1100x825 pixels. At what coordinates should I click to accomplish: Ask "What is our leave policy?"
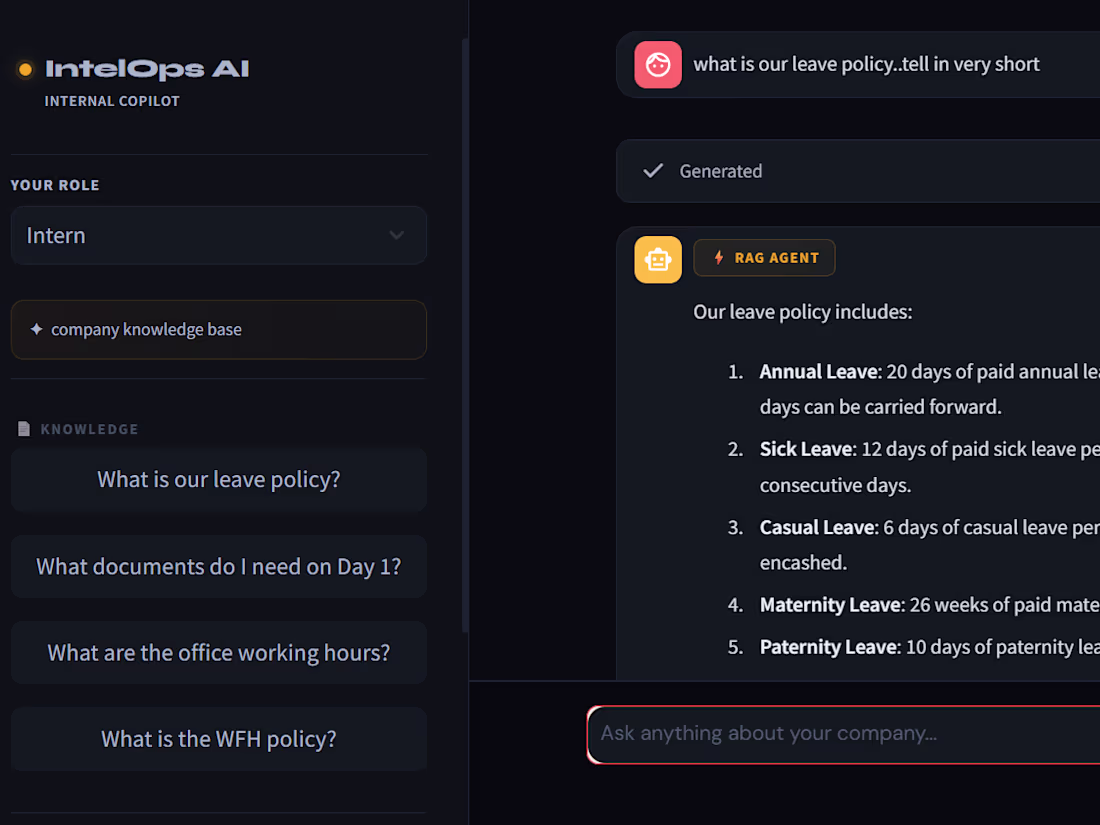(x=218, y=480)
